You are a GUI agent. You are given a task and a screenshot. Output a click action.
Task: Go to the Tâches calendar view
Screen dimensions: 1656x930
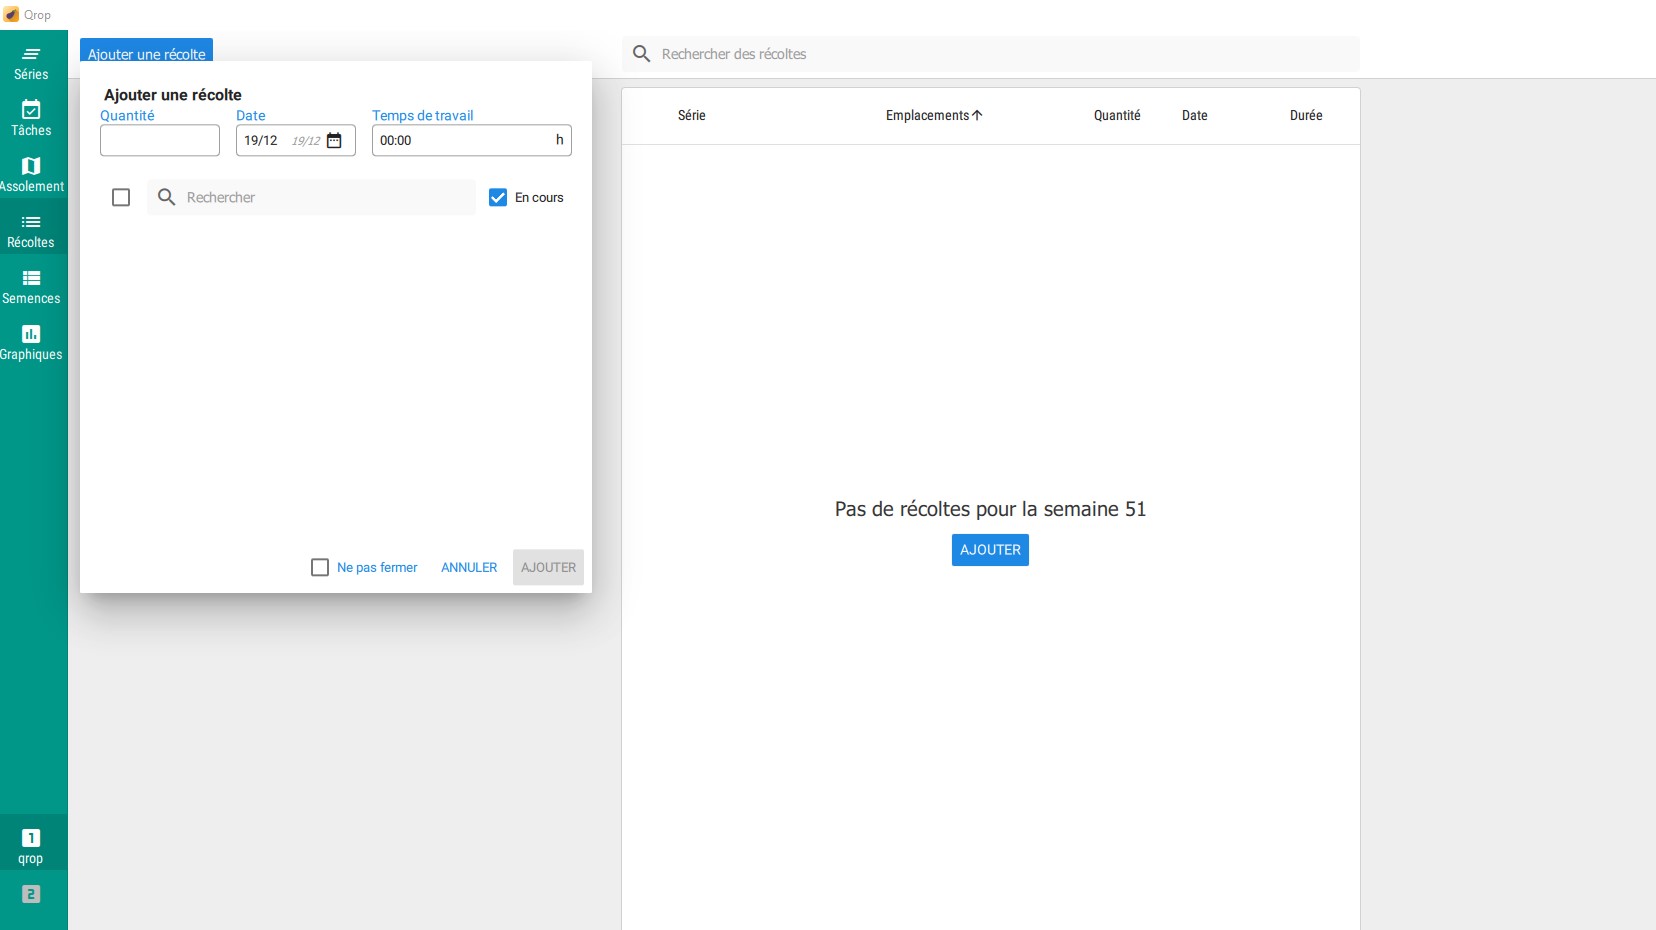31,118
